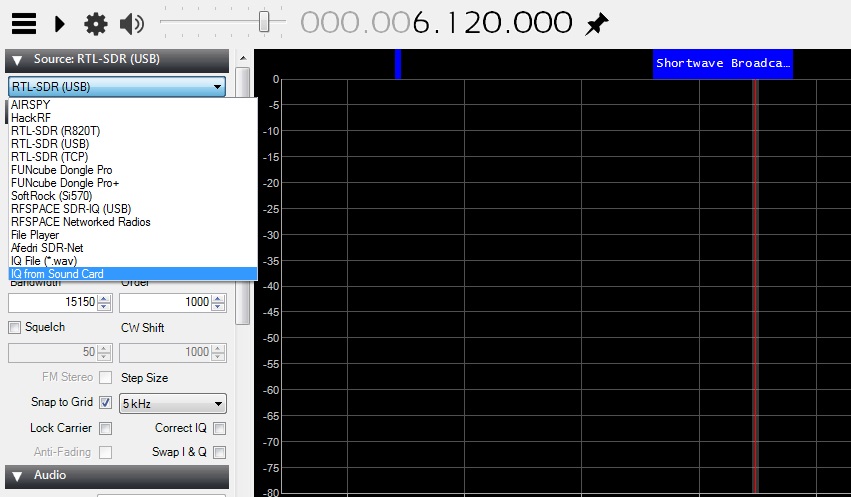Viewport: 851px width, 497px height.
Task: Click the filter Order 1000 field
Action: point(165,302)
